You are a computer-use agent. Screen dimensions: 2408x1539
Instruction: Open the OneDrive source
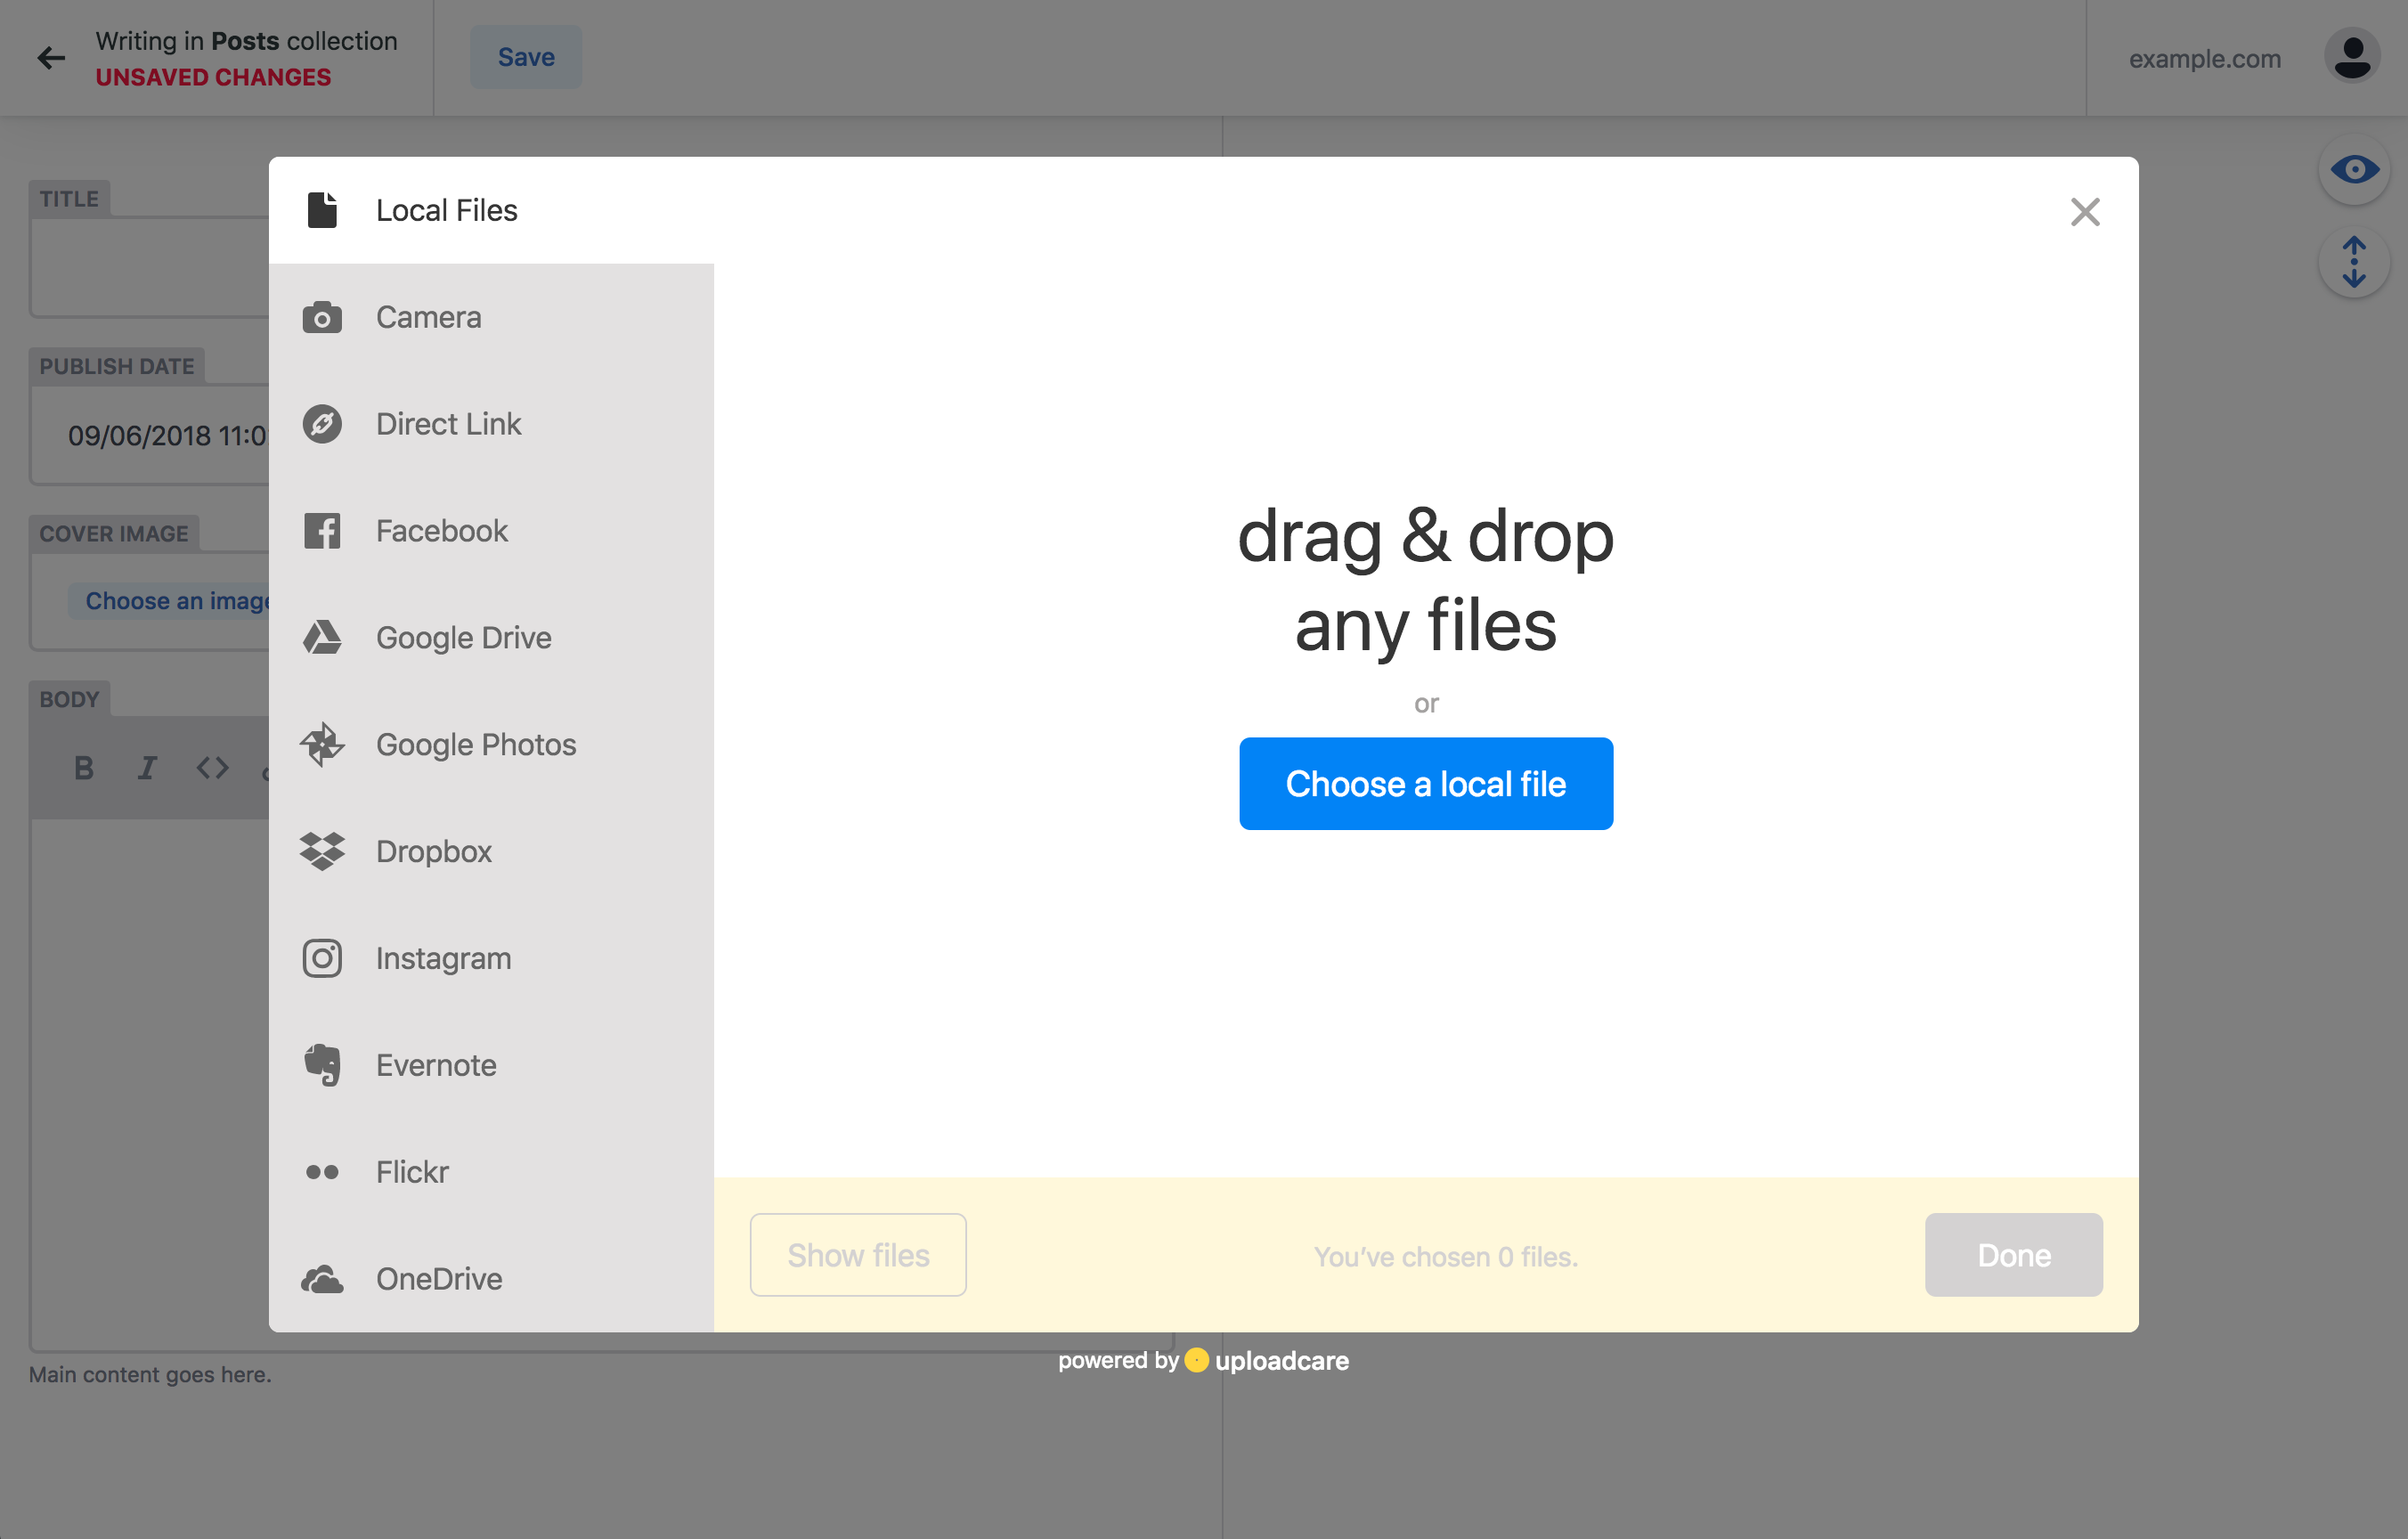(x=438, y=1278)
